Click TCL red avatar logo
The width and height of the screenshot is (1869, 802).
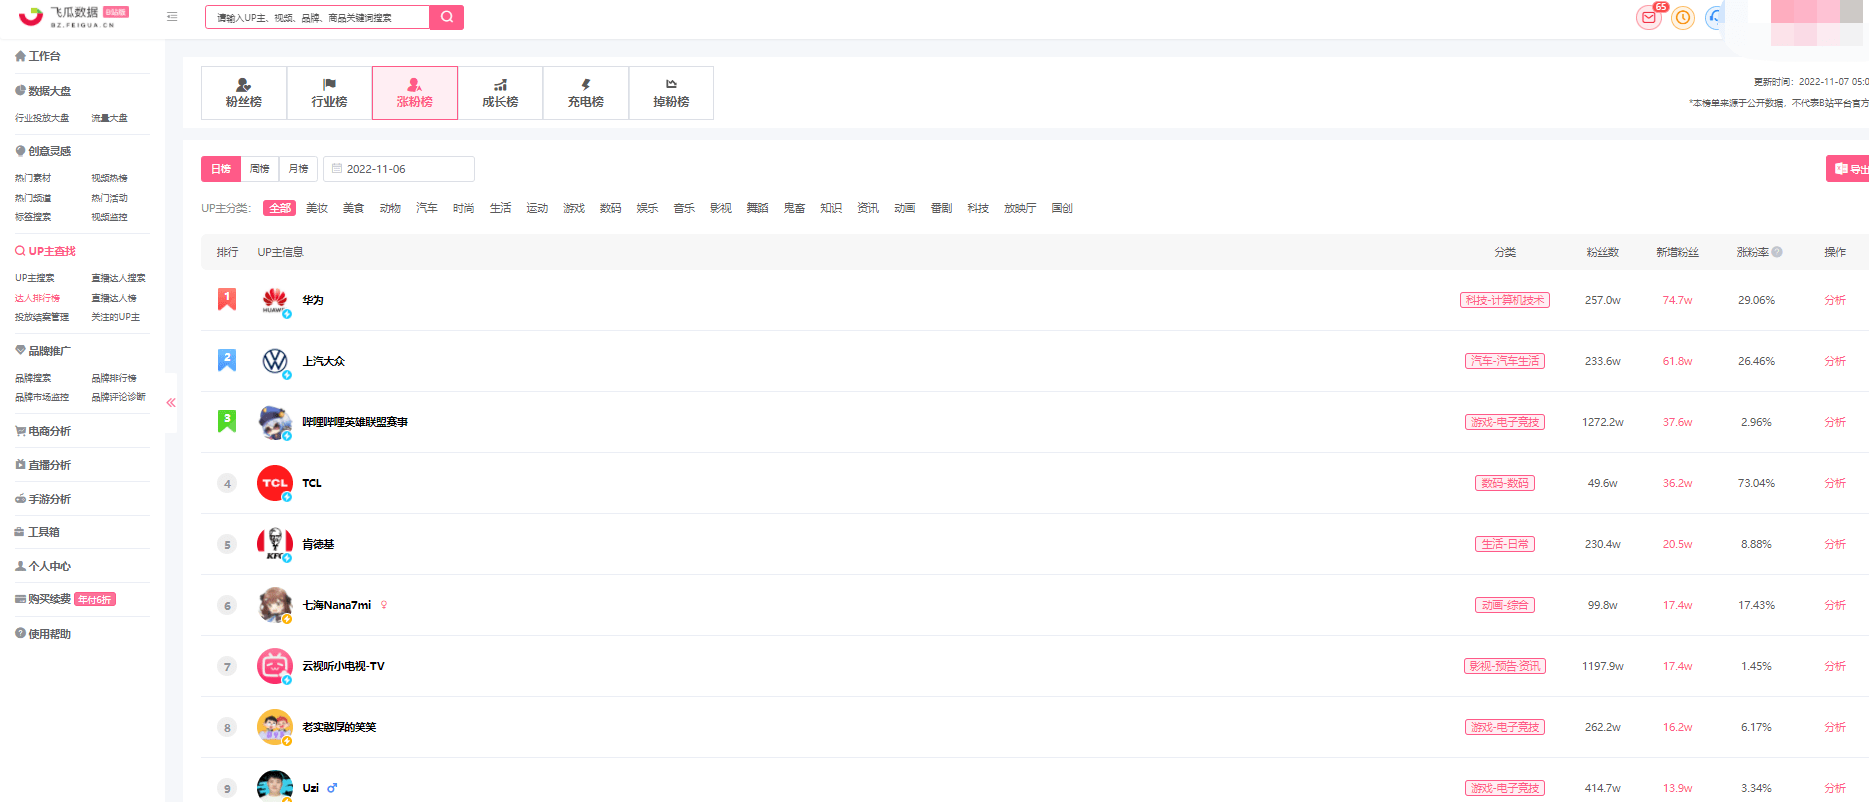coord(275,483)
